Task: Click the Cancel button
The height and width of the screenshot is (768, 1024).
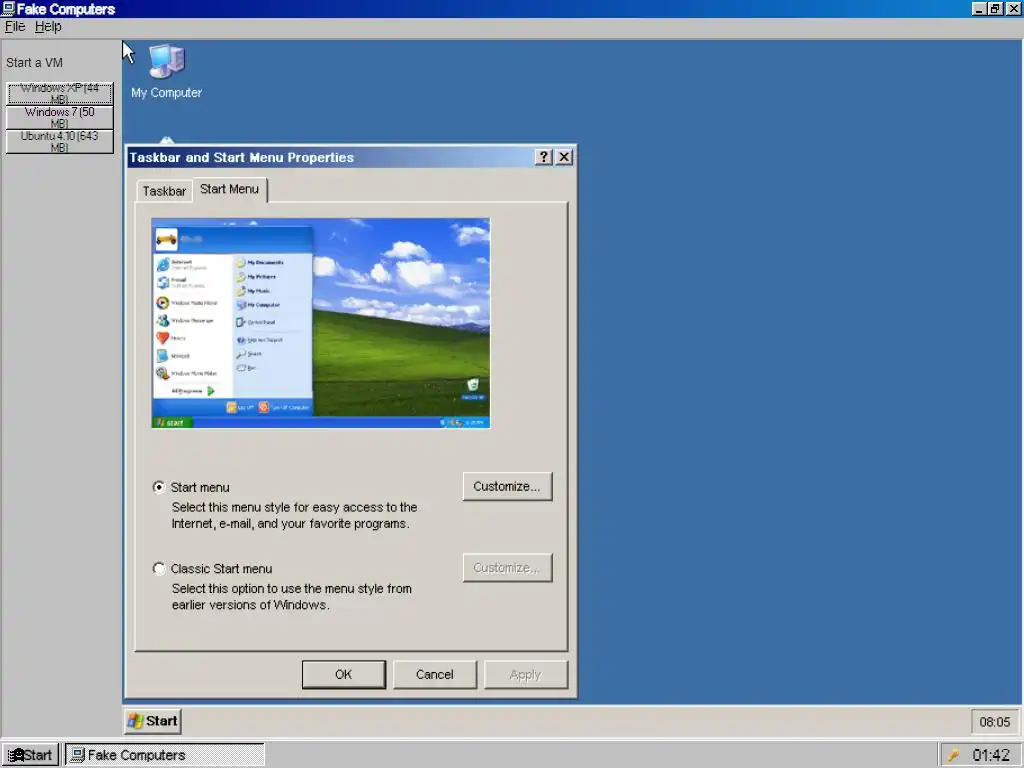Action: pyautogui.click(x=434, y=675)
